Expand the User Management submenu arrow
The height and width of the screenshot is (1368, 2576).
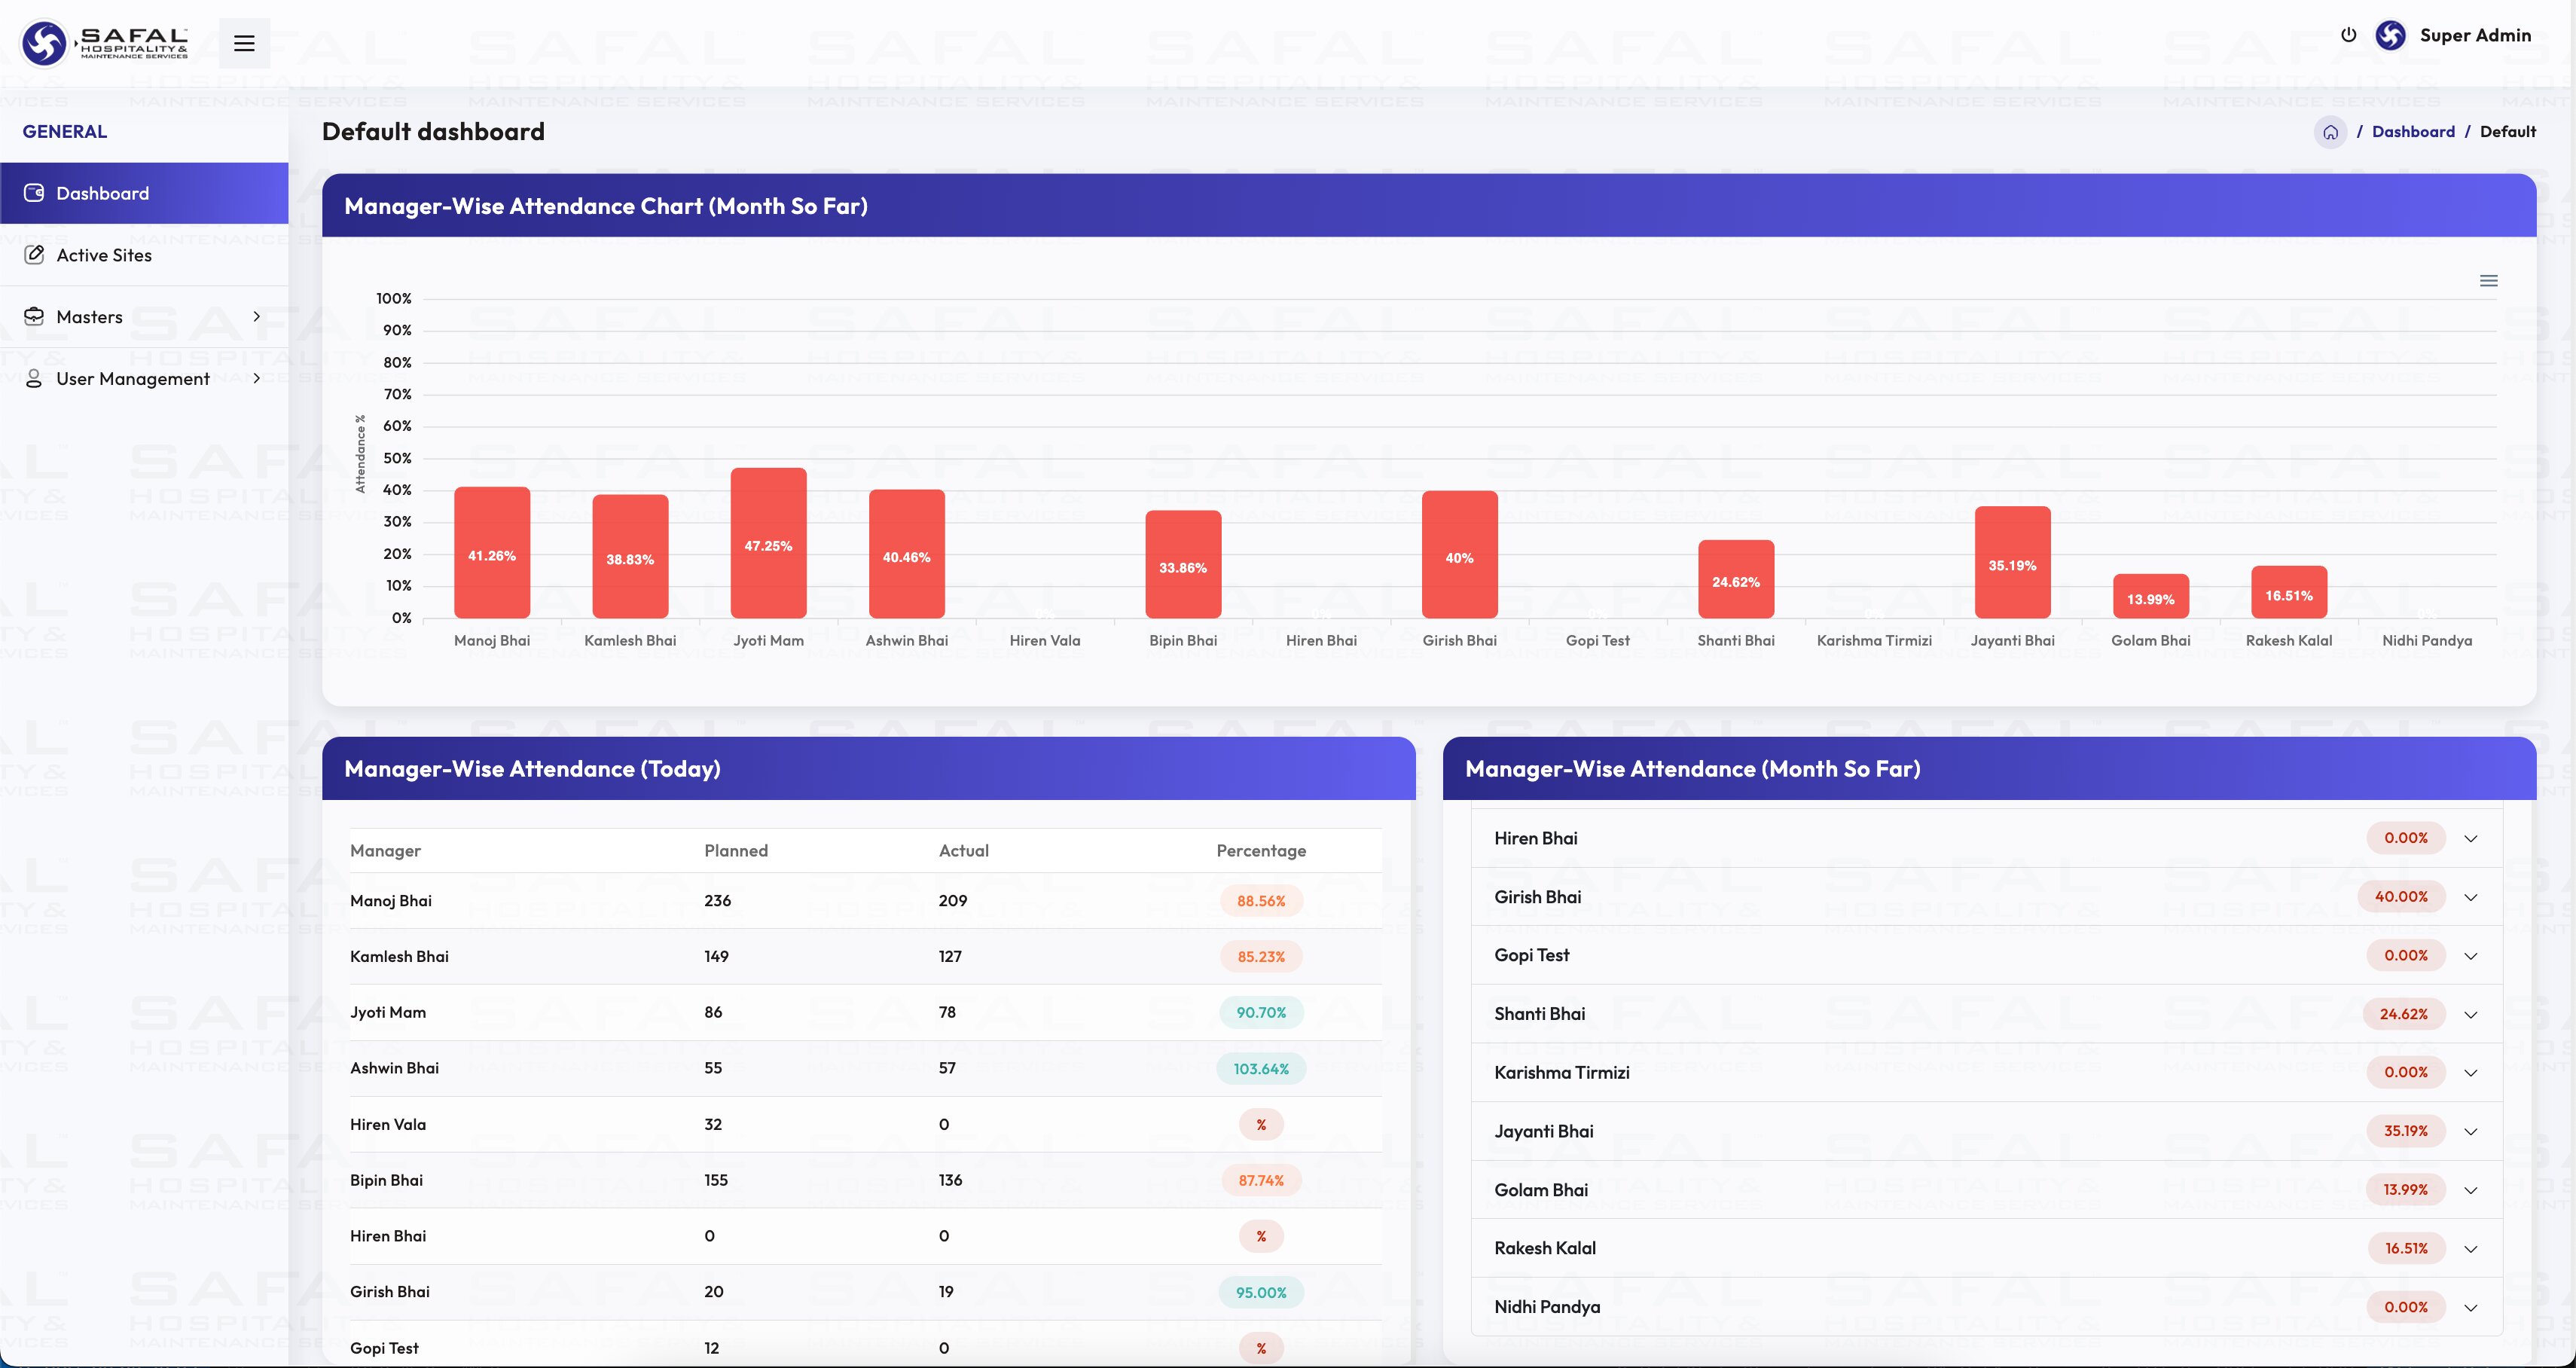pyautogui.click(x=257, y=378)
